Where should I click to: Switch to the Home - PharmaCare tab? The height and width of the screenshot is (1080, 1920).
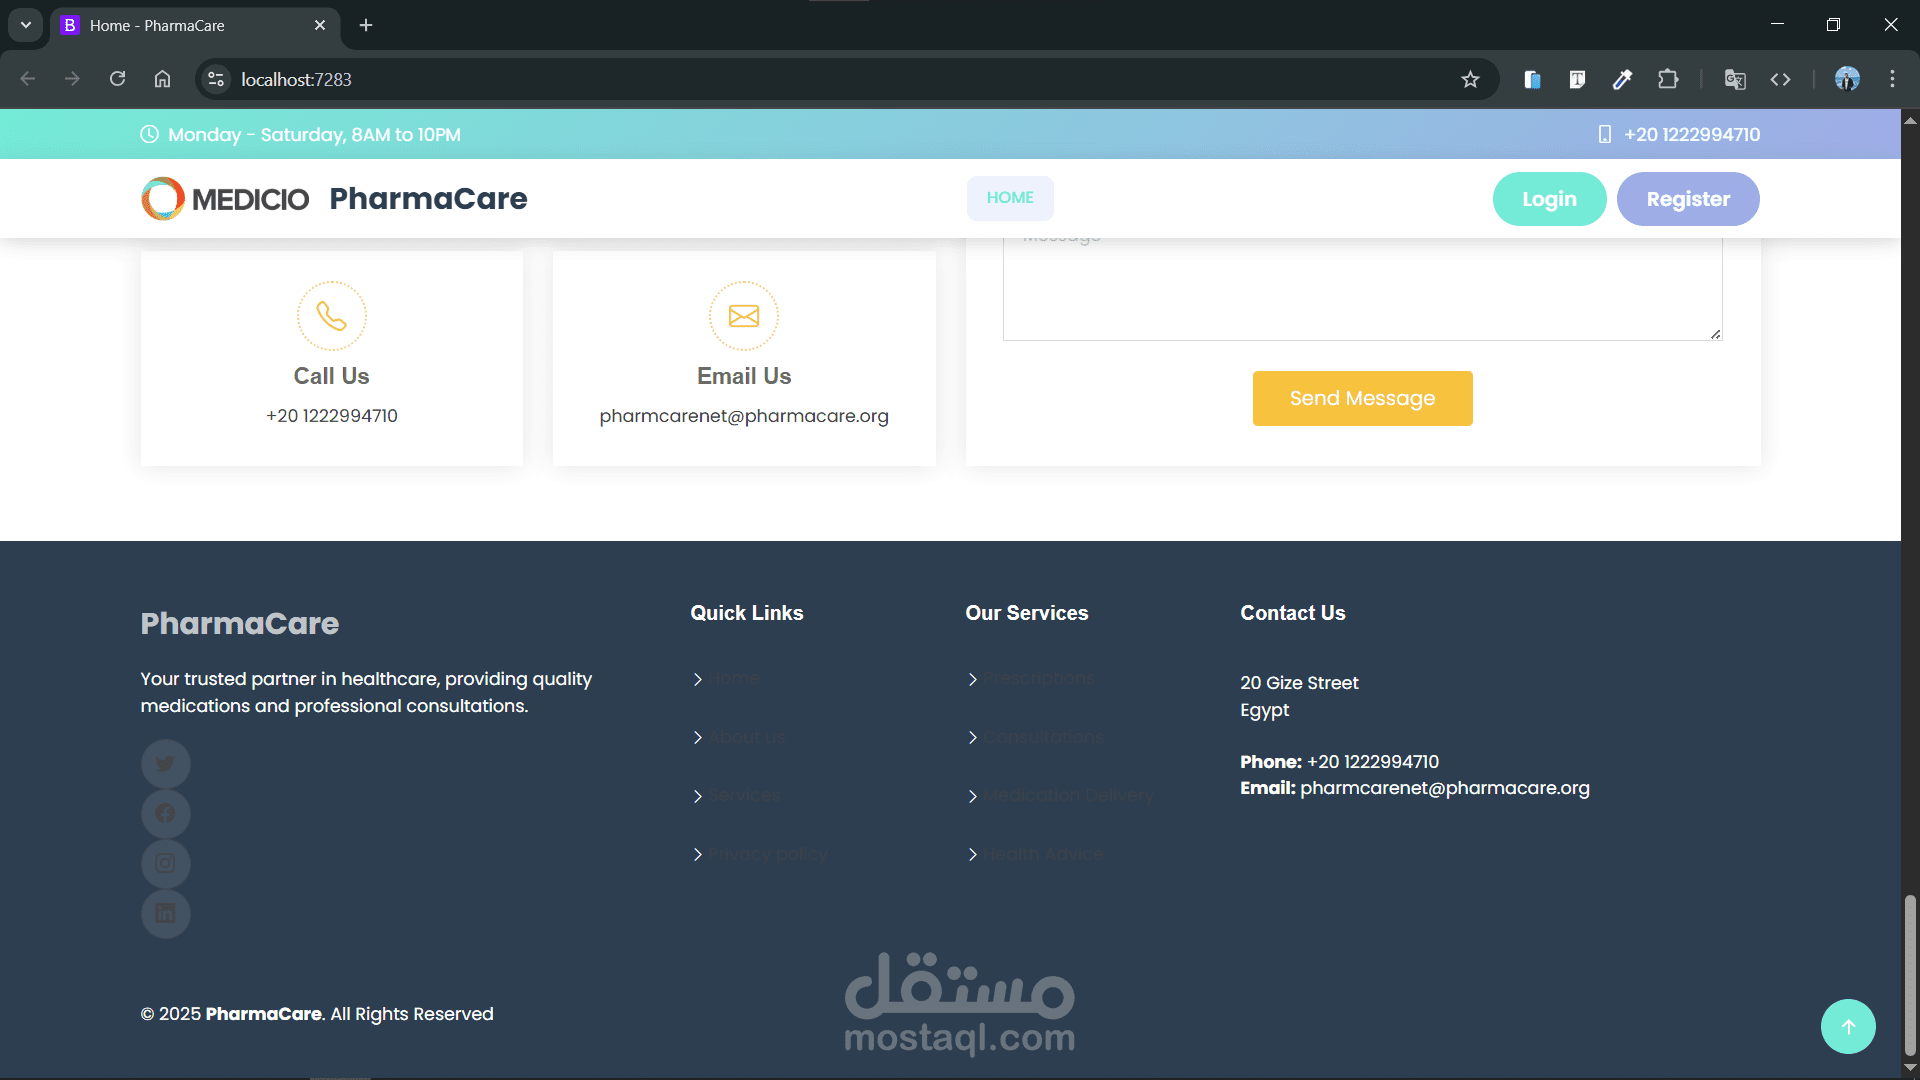click(x=195, y=25)
